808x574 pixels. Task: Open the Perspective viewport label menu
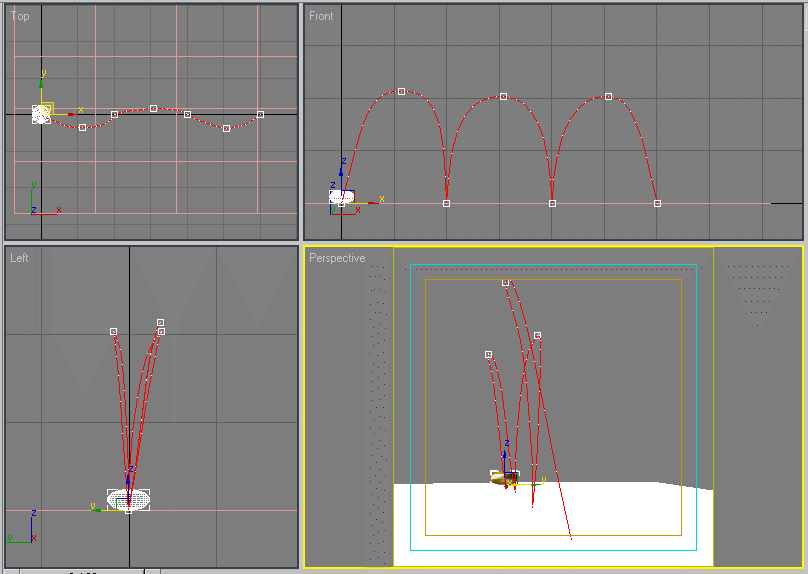[337, 258]
